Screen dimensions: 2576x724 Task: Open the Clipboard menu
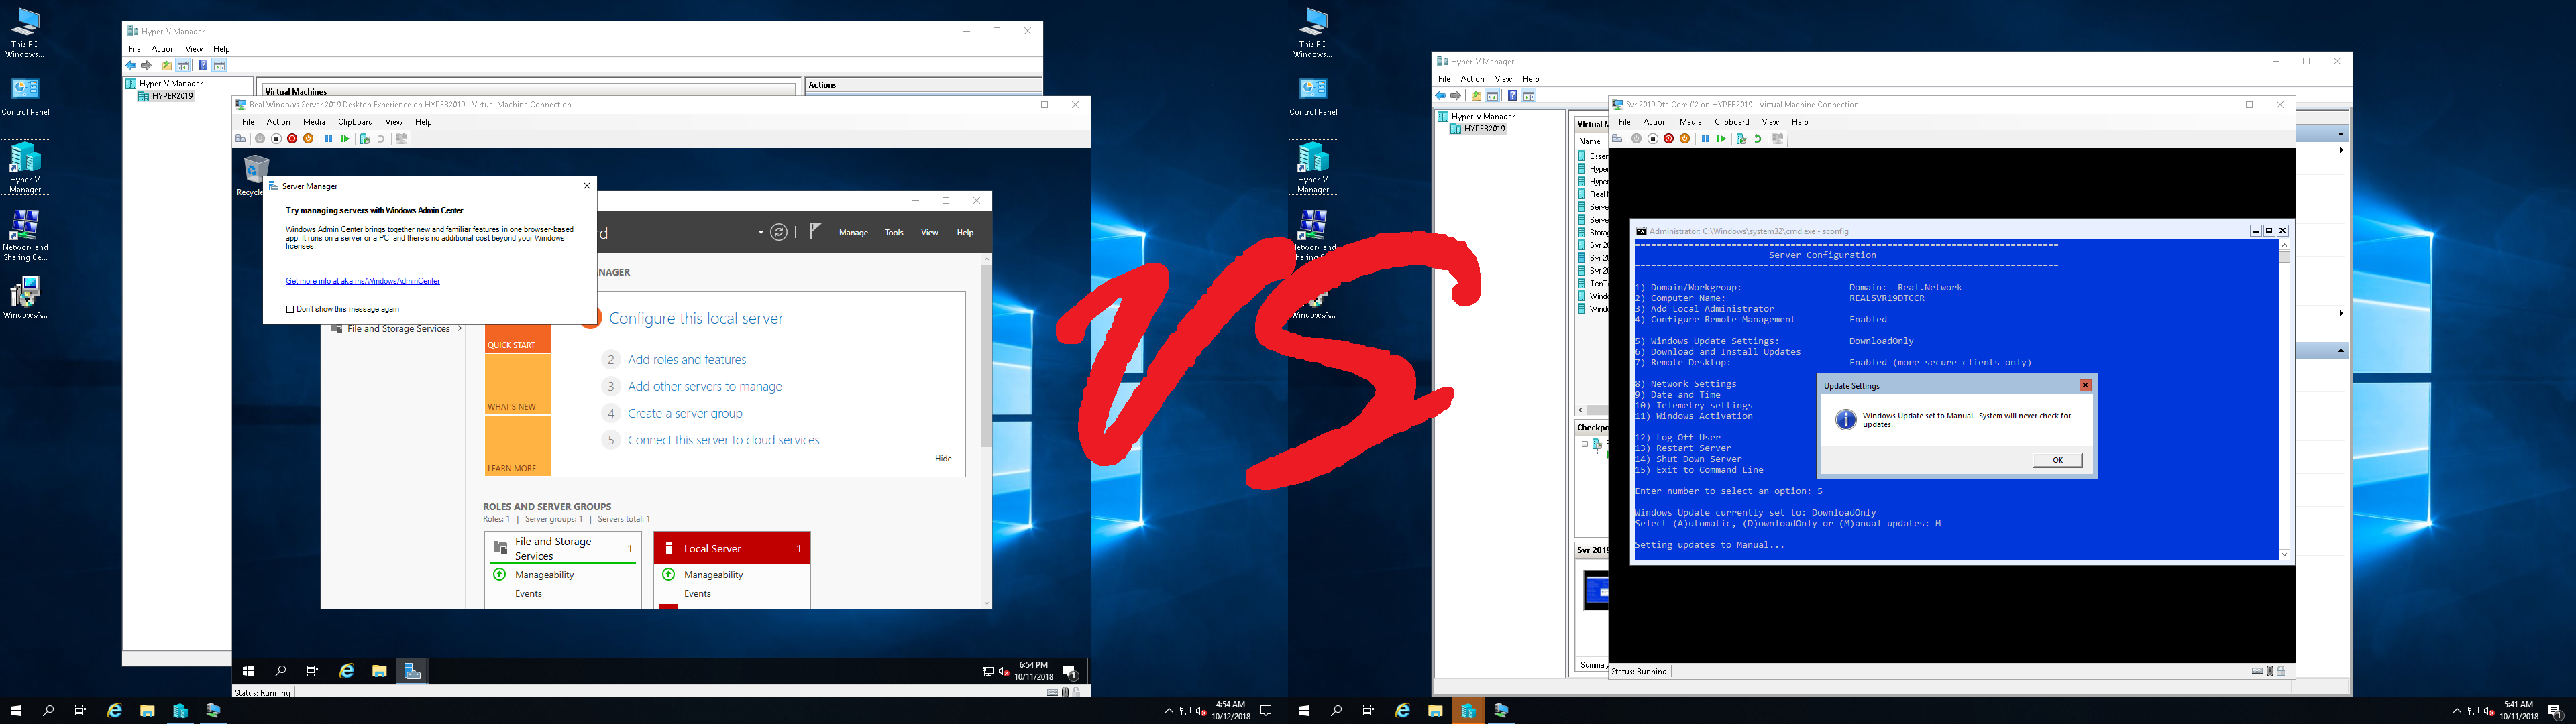pyautogui.click(x=355, y=121)
